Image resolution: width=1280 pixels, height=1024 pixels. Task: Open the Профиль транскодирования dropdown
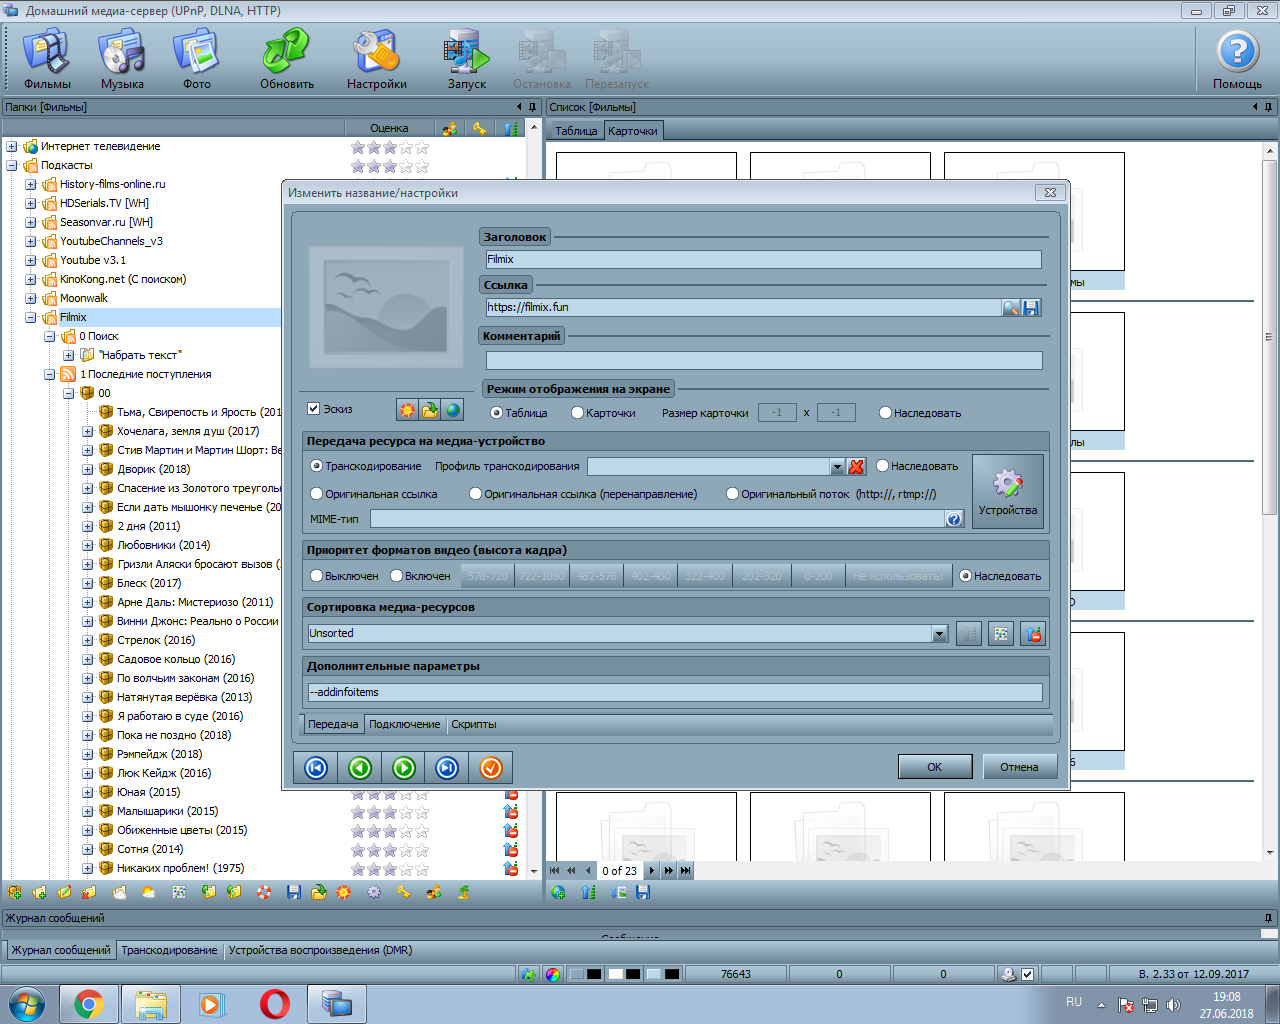[837, 467]
